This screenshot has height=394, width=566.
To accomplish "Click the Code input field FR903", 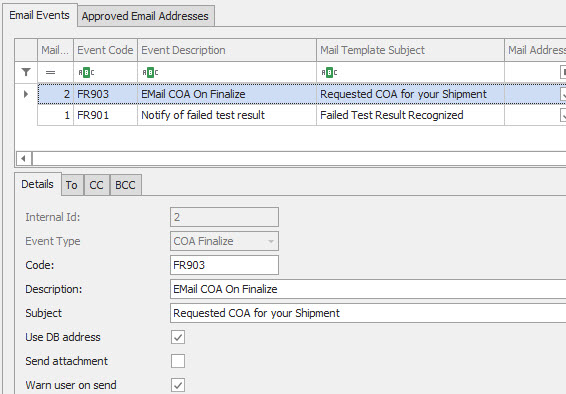I will tap(224, 265).
